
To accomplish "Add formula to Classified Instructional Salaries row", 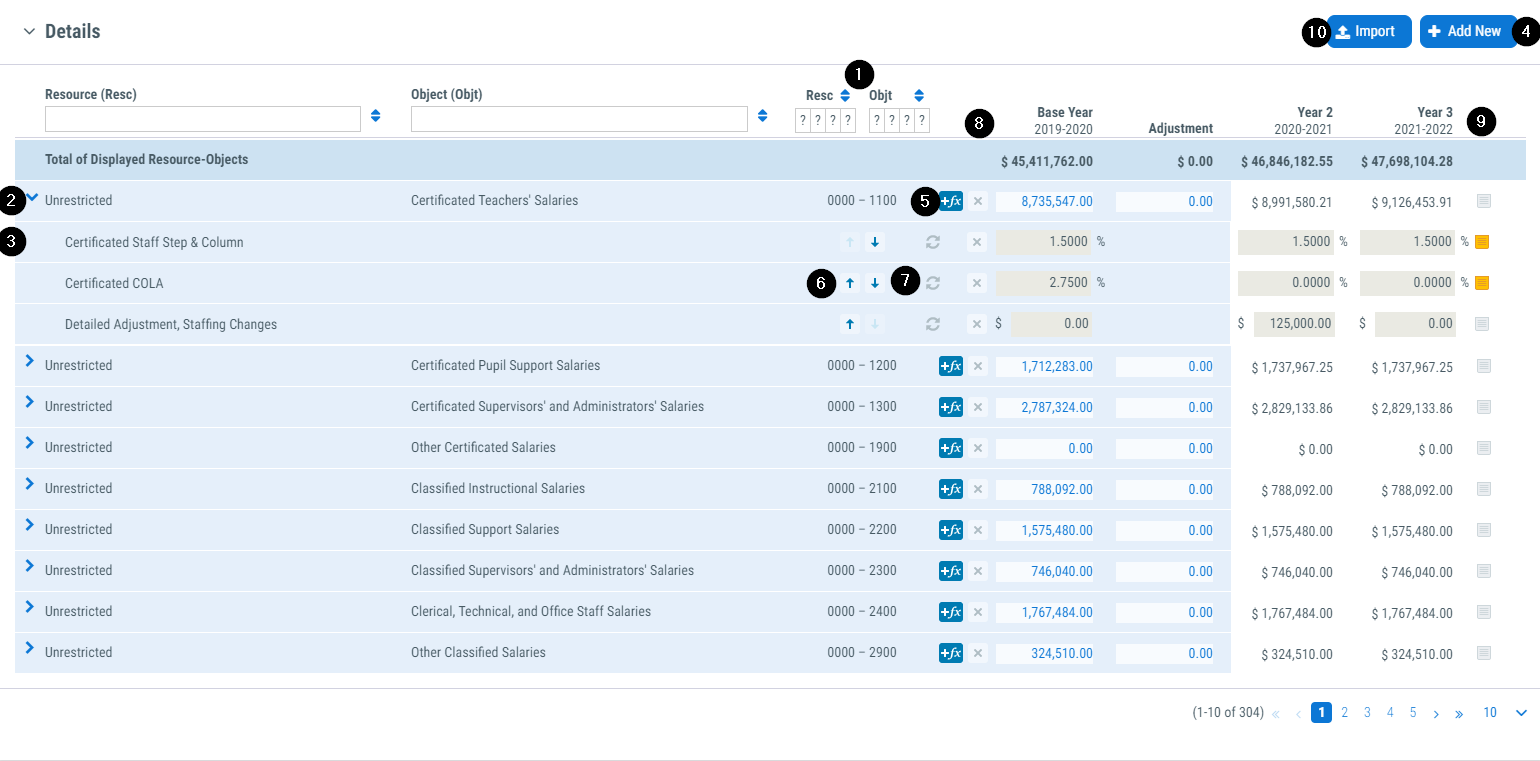I will pyautogui.click(x=951, y=489).
